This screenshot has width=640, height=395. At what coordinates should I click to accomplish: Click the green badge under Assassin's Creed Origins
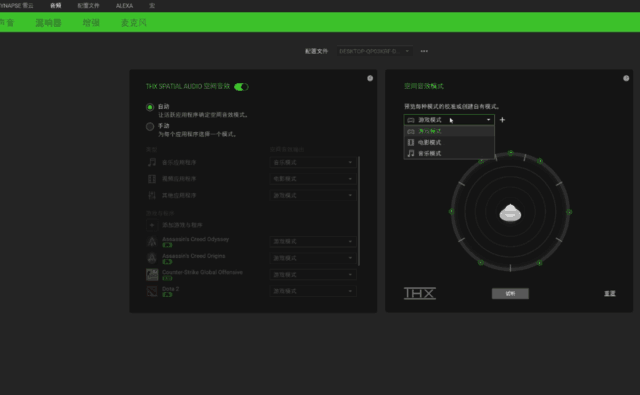click(167, 262)
